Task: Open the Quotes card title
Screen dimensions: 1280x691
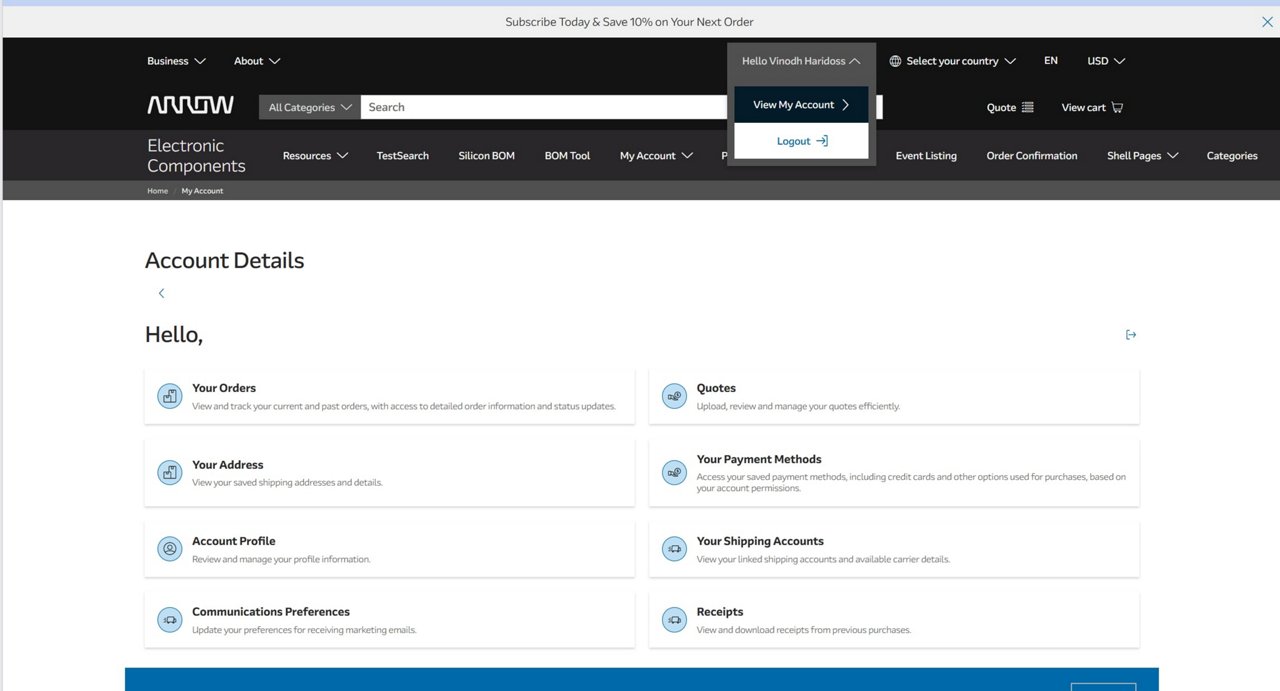Action: pyautogui.click(x=716, y=388)
